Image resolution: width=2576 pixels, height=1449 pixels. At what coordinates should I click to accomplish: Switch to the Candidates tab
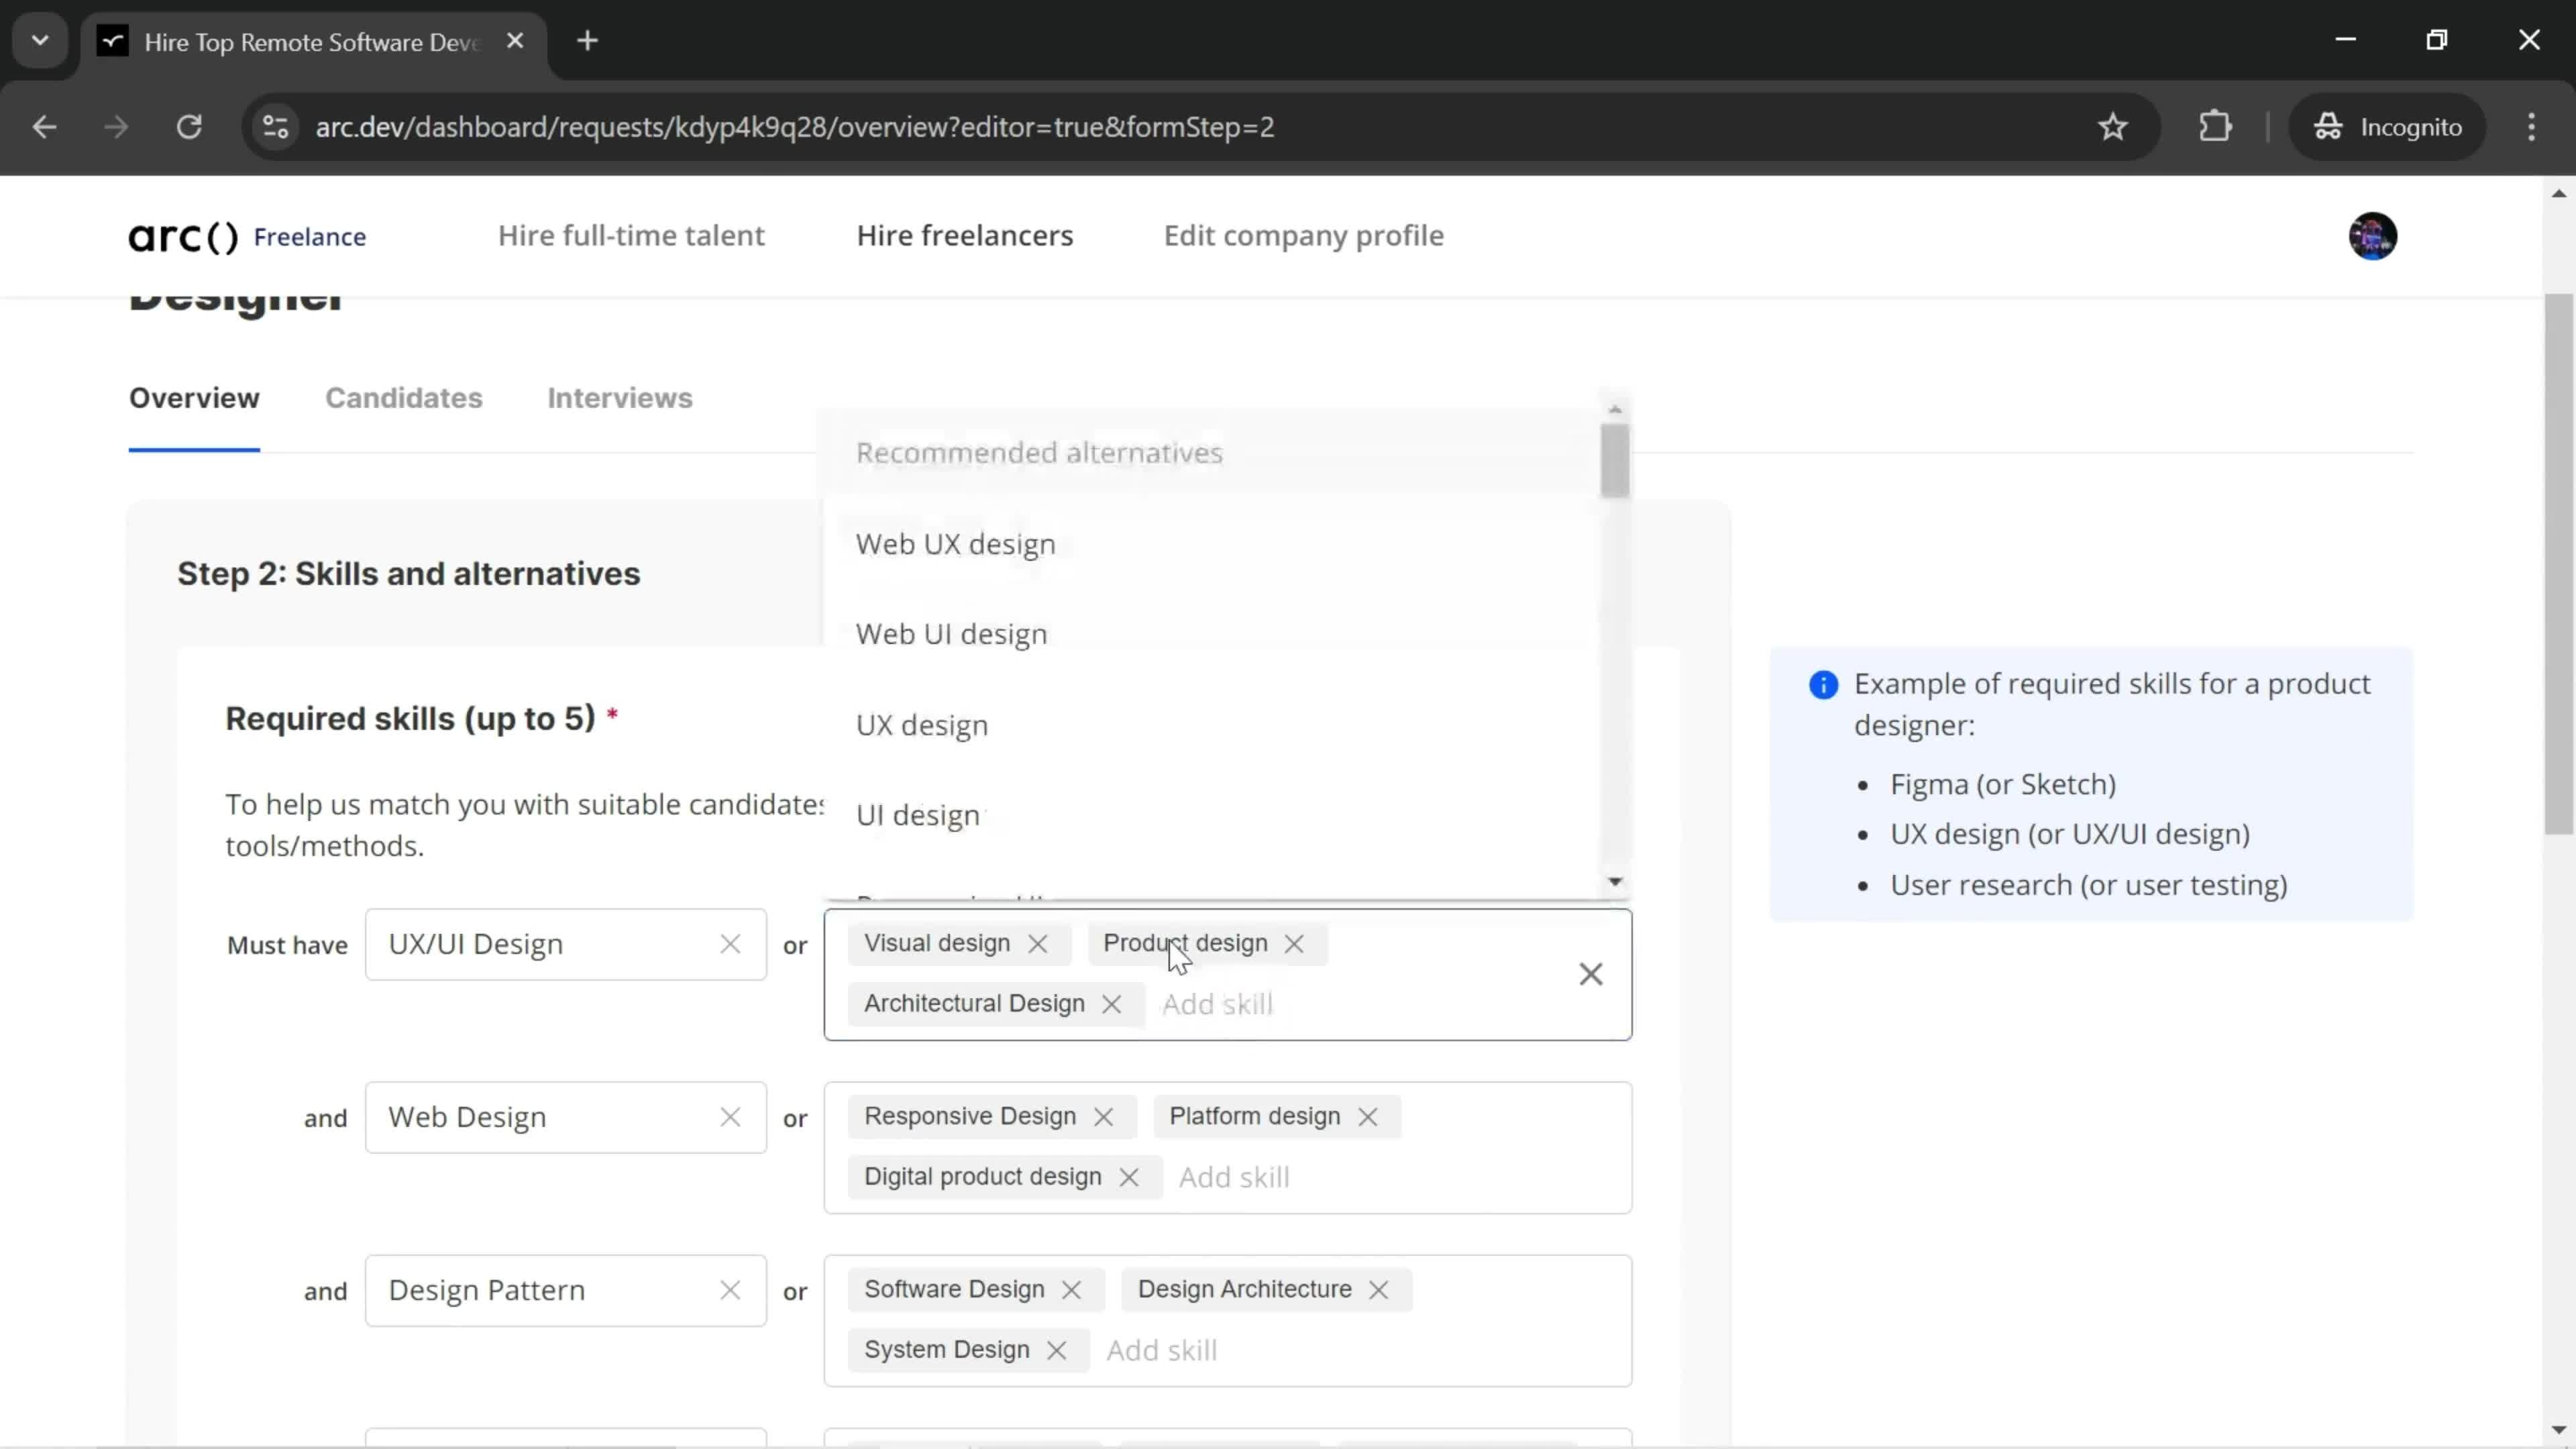click(403, 398)
